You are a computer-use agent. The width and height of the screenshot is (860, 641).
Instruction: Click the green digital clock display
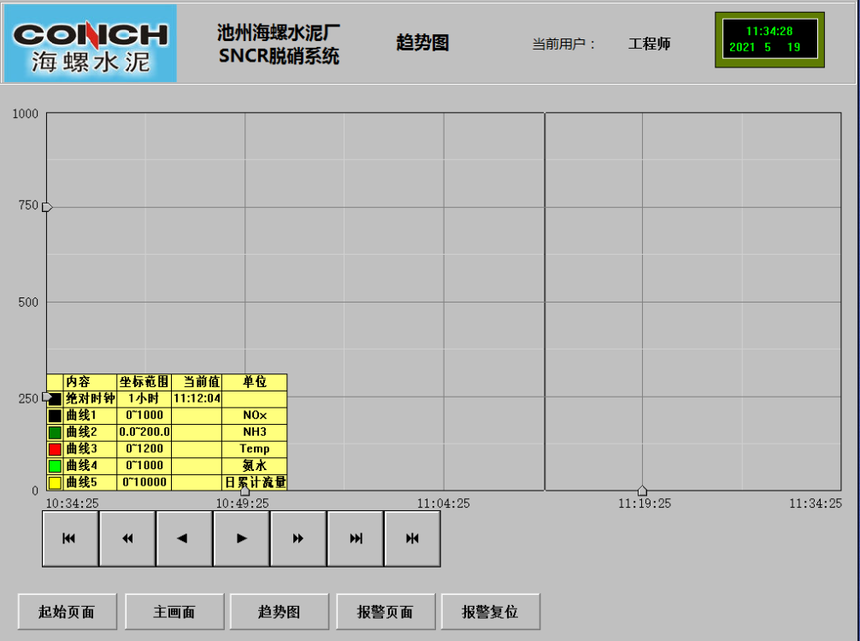coord(770,39)
